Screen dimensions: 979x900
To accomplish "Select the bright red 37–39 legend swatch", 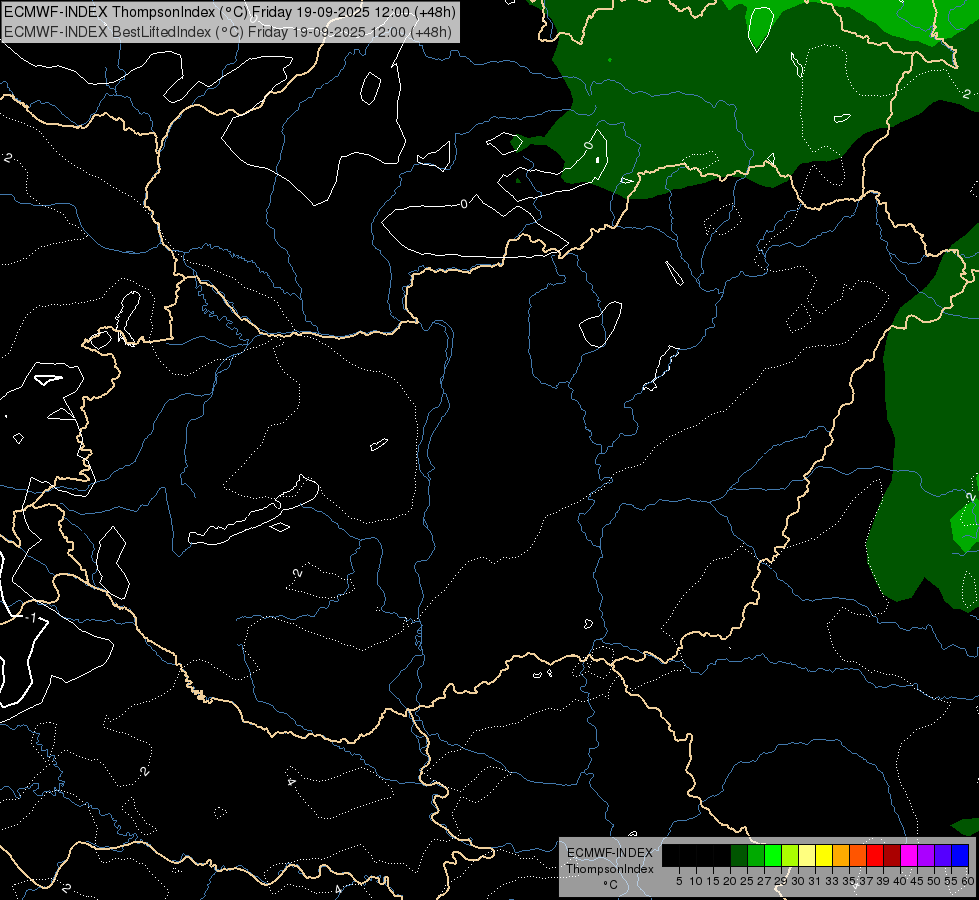I will [x=875, y=855].
